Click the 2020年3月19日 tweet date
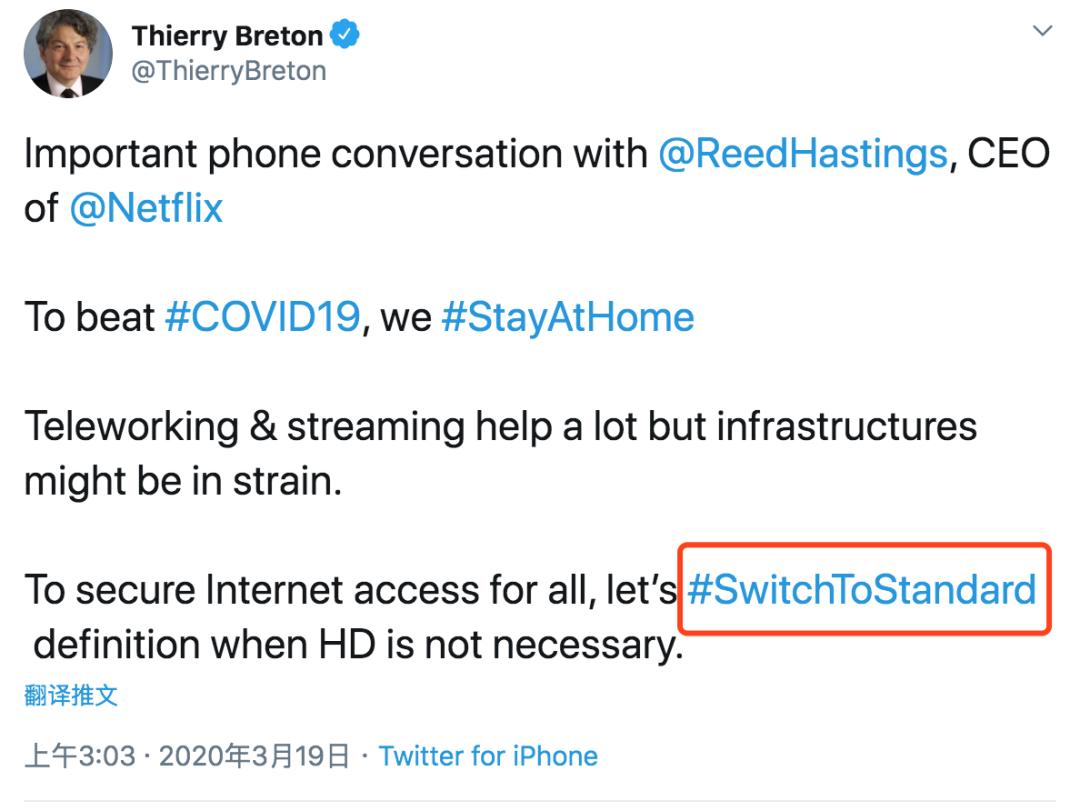Screen dimensions: 1080x811 pos(254,756)
